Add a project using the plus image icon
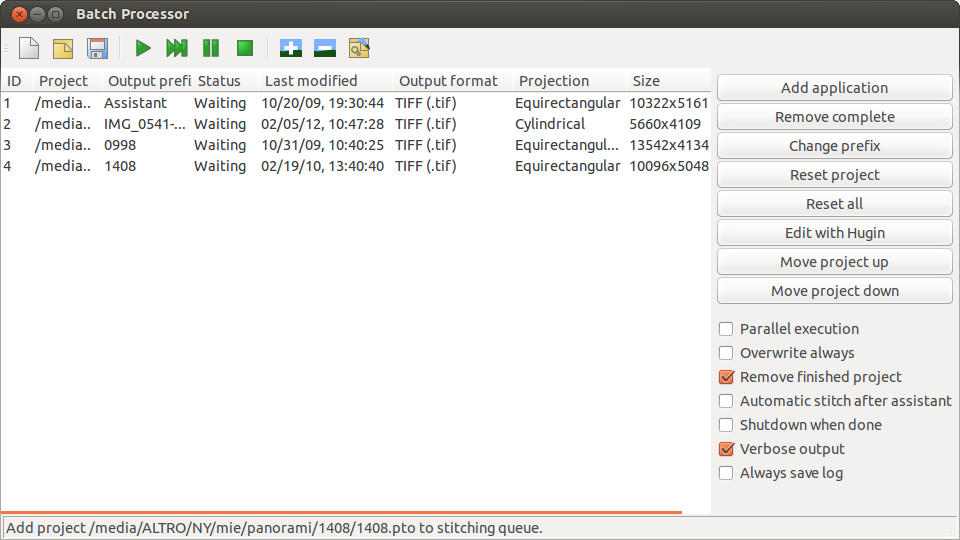Screen dimensions: 960x540 [x=291, y=48]
